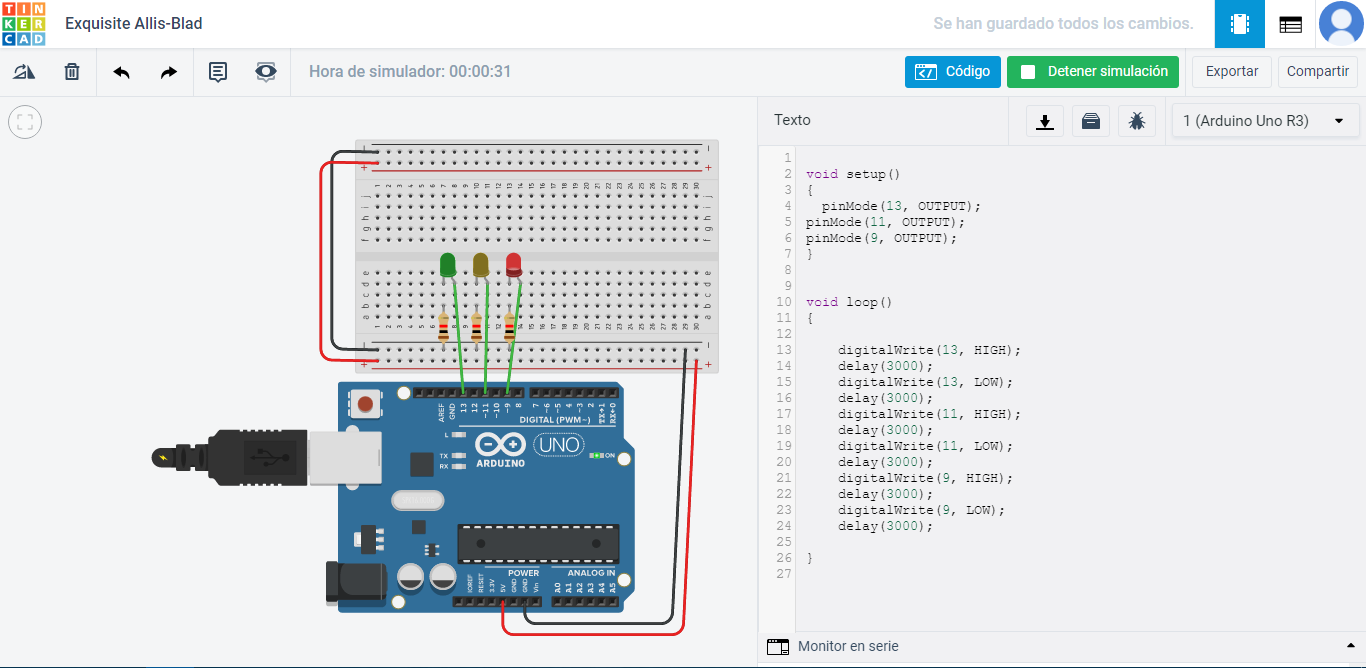Open the Texto editor mode dropdown

coord(793,120)
